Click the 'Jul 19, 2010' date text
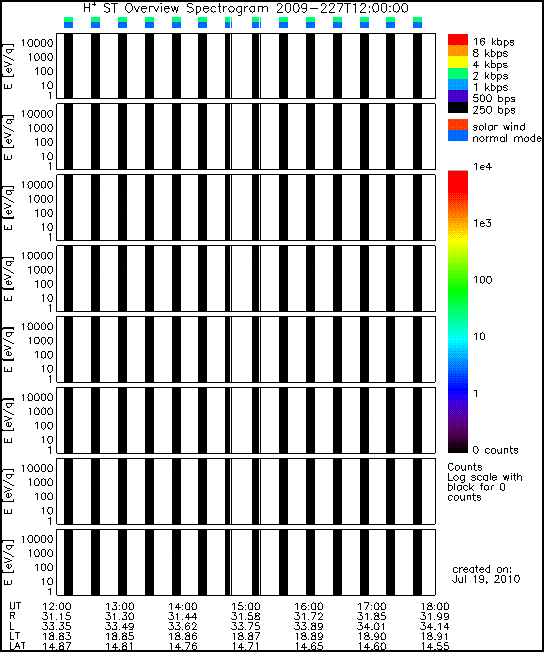The width and height of the screenshot is (544, 652). click(486, 579)
